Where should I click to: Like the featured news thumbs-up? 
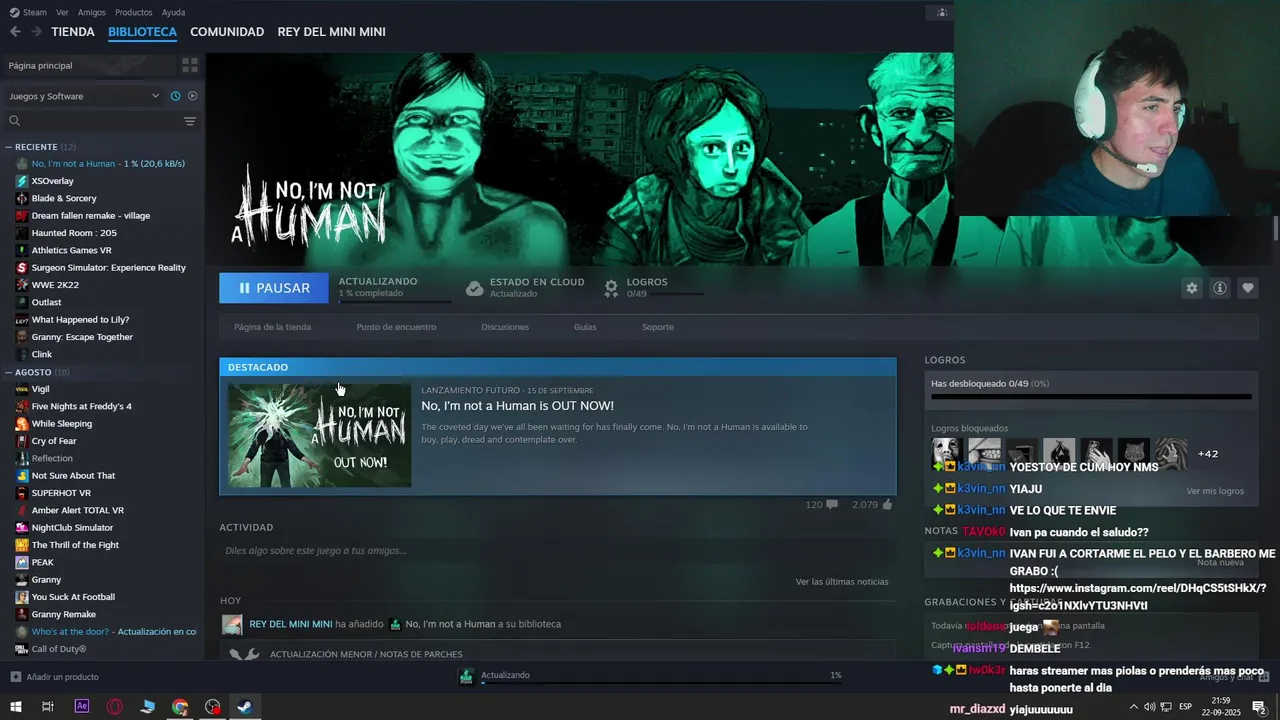pyautogui.click(x=886, y=505)
